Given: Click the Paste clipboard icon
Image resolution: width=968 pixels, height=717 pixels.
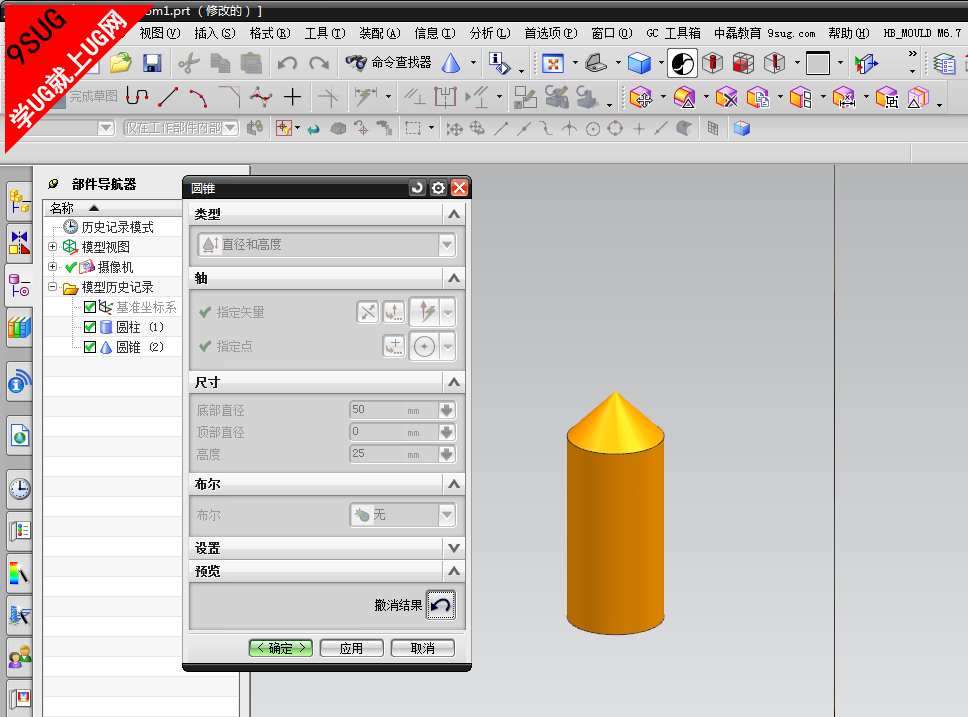Looking at the screenshot, I should click(251, 63).
